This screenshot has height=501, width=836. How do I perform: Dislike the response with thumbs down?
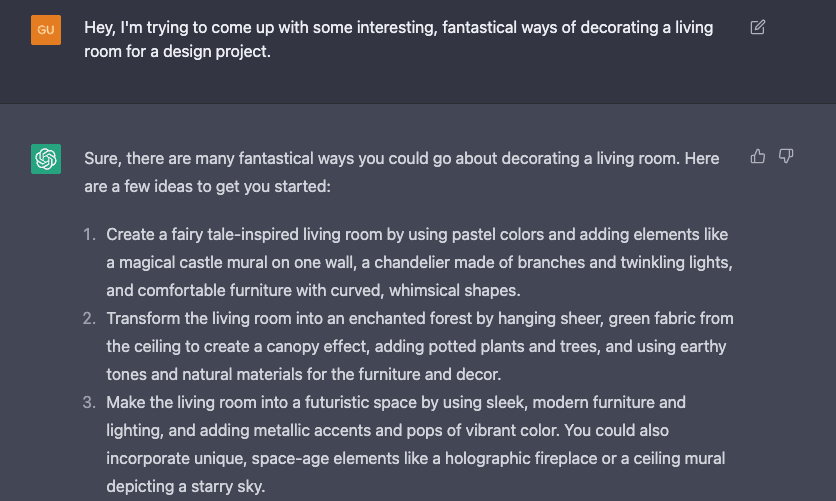pos(786,156)
